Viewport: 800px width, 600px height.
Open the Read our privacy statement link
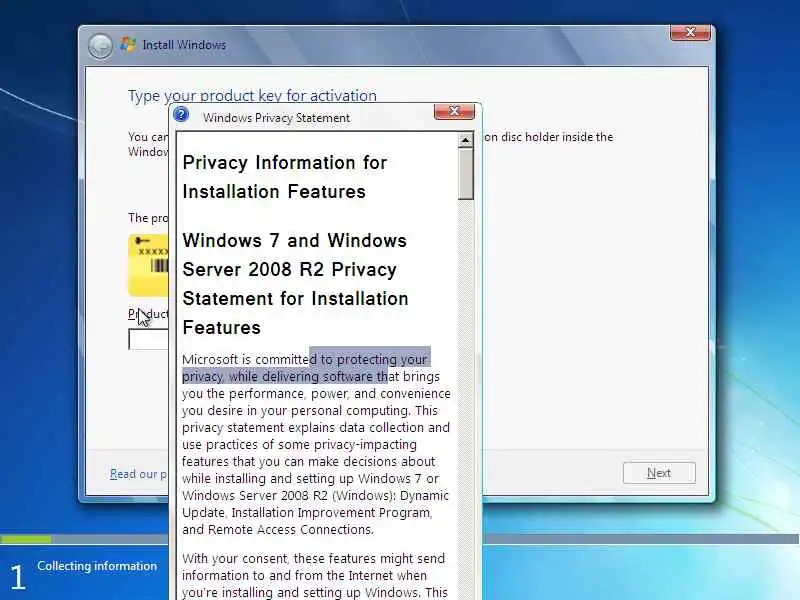139,474
